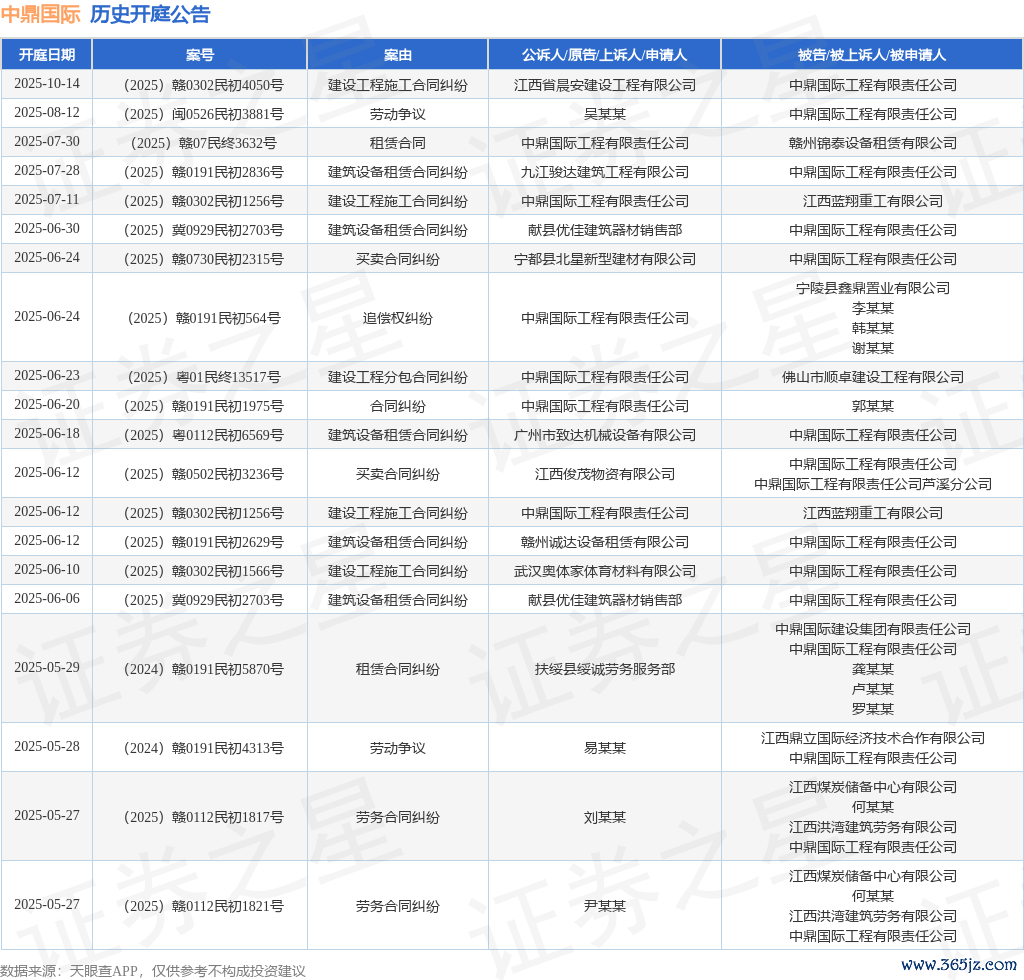Click the 公诉人/原告/上诉人/申请人 column header
Image resolution: width=1024 pixels, height=980 pixels.
(604, 55)
